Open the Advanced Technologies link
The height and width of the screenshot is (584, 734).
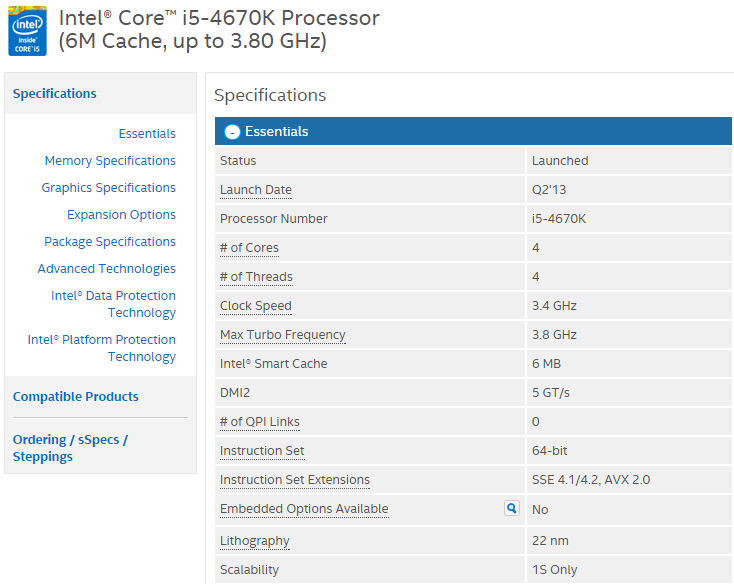coord(107,269)
